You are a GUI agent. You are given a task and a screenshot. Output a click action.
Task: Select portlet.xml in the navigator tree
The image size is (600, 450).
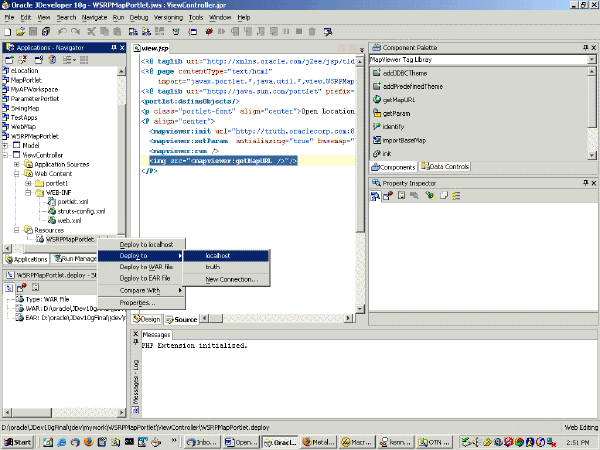68,202
